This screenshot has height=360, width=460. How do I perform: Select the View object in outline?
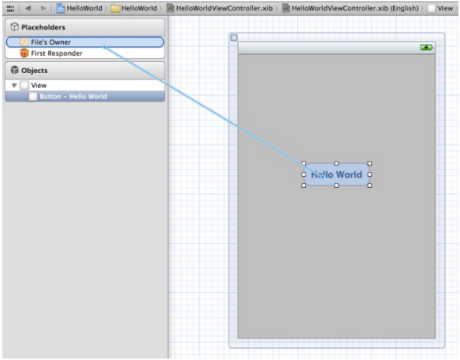click(x=85, y=85)
